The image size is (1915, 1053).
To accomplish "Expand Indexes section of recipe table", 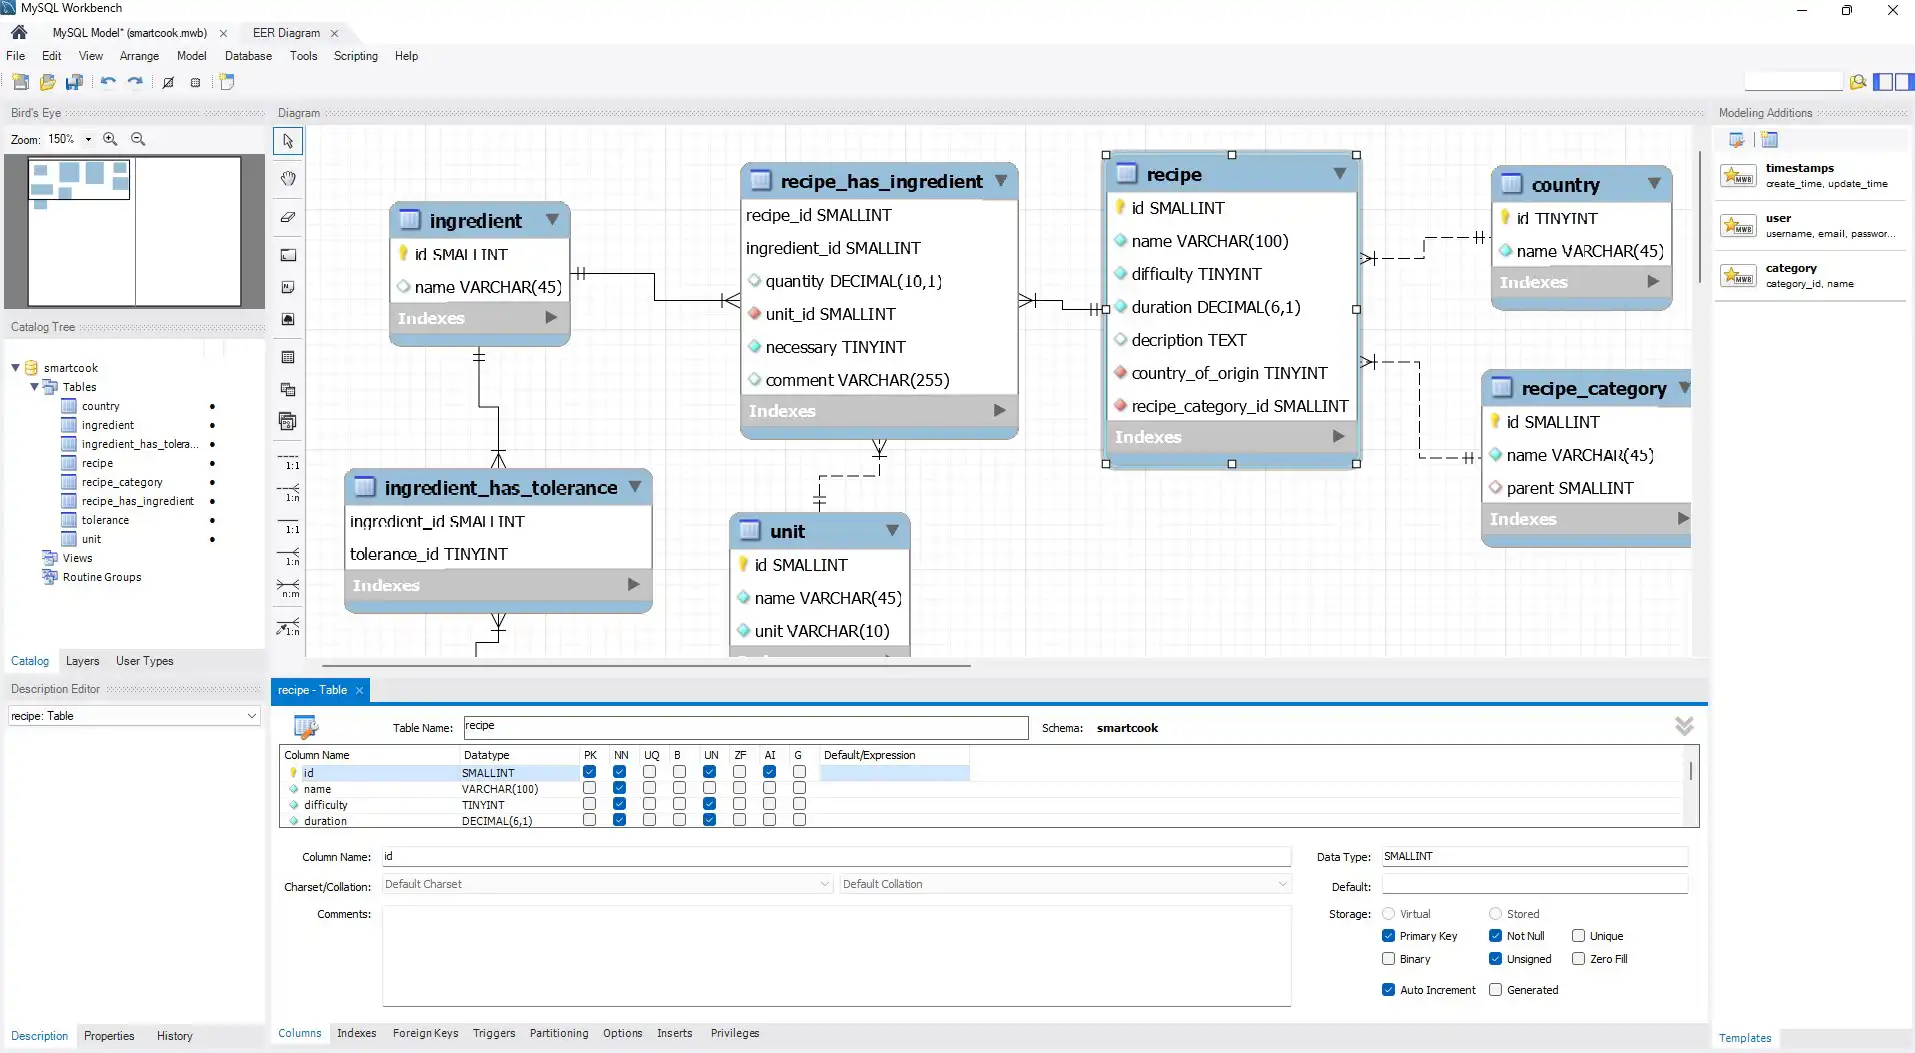I will [x=1338, y=437].
